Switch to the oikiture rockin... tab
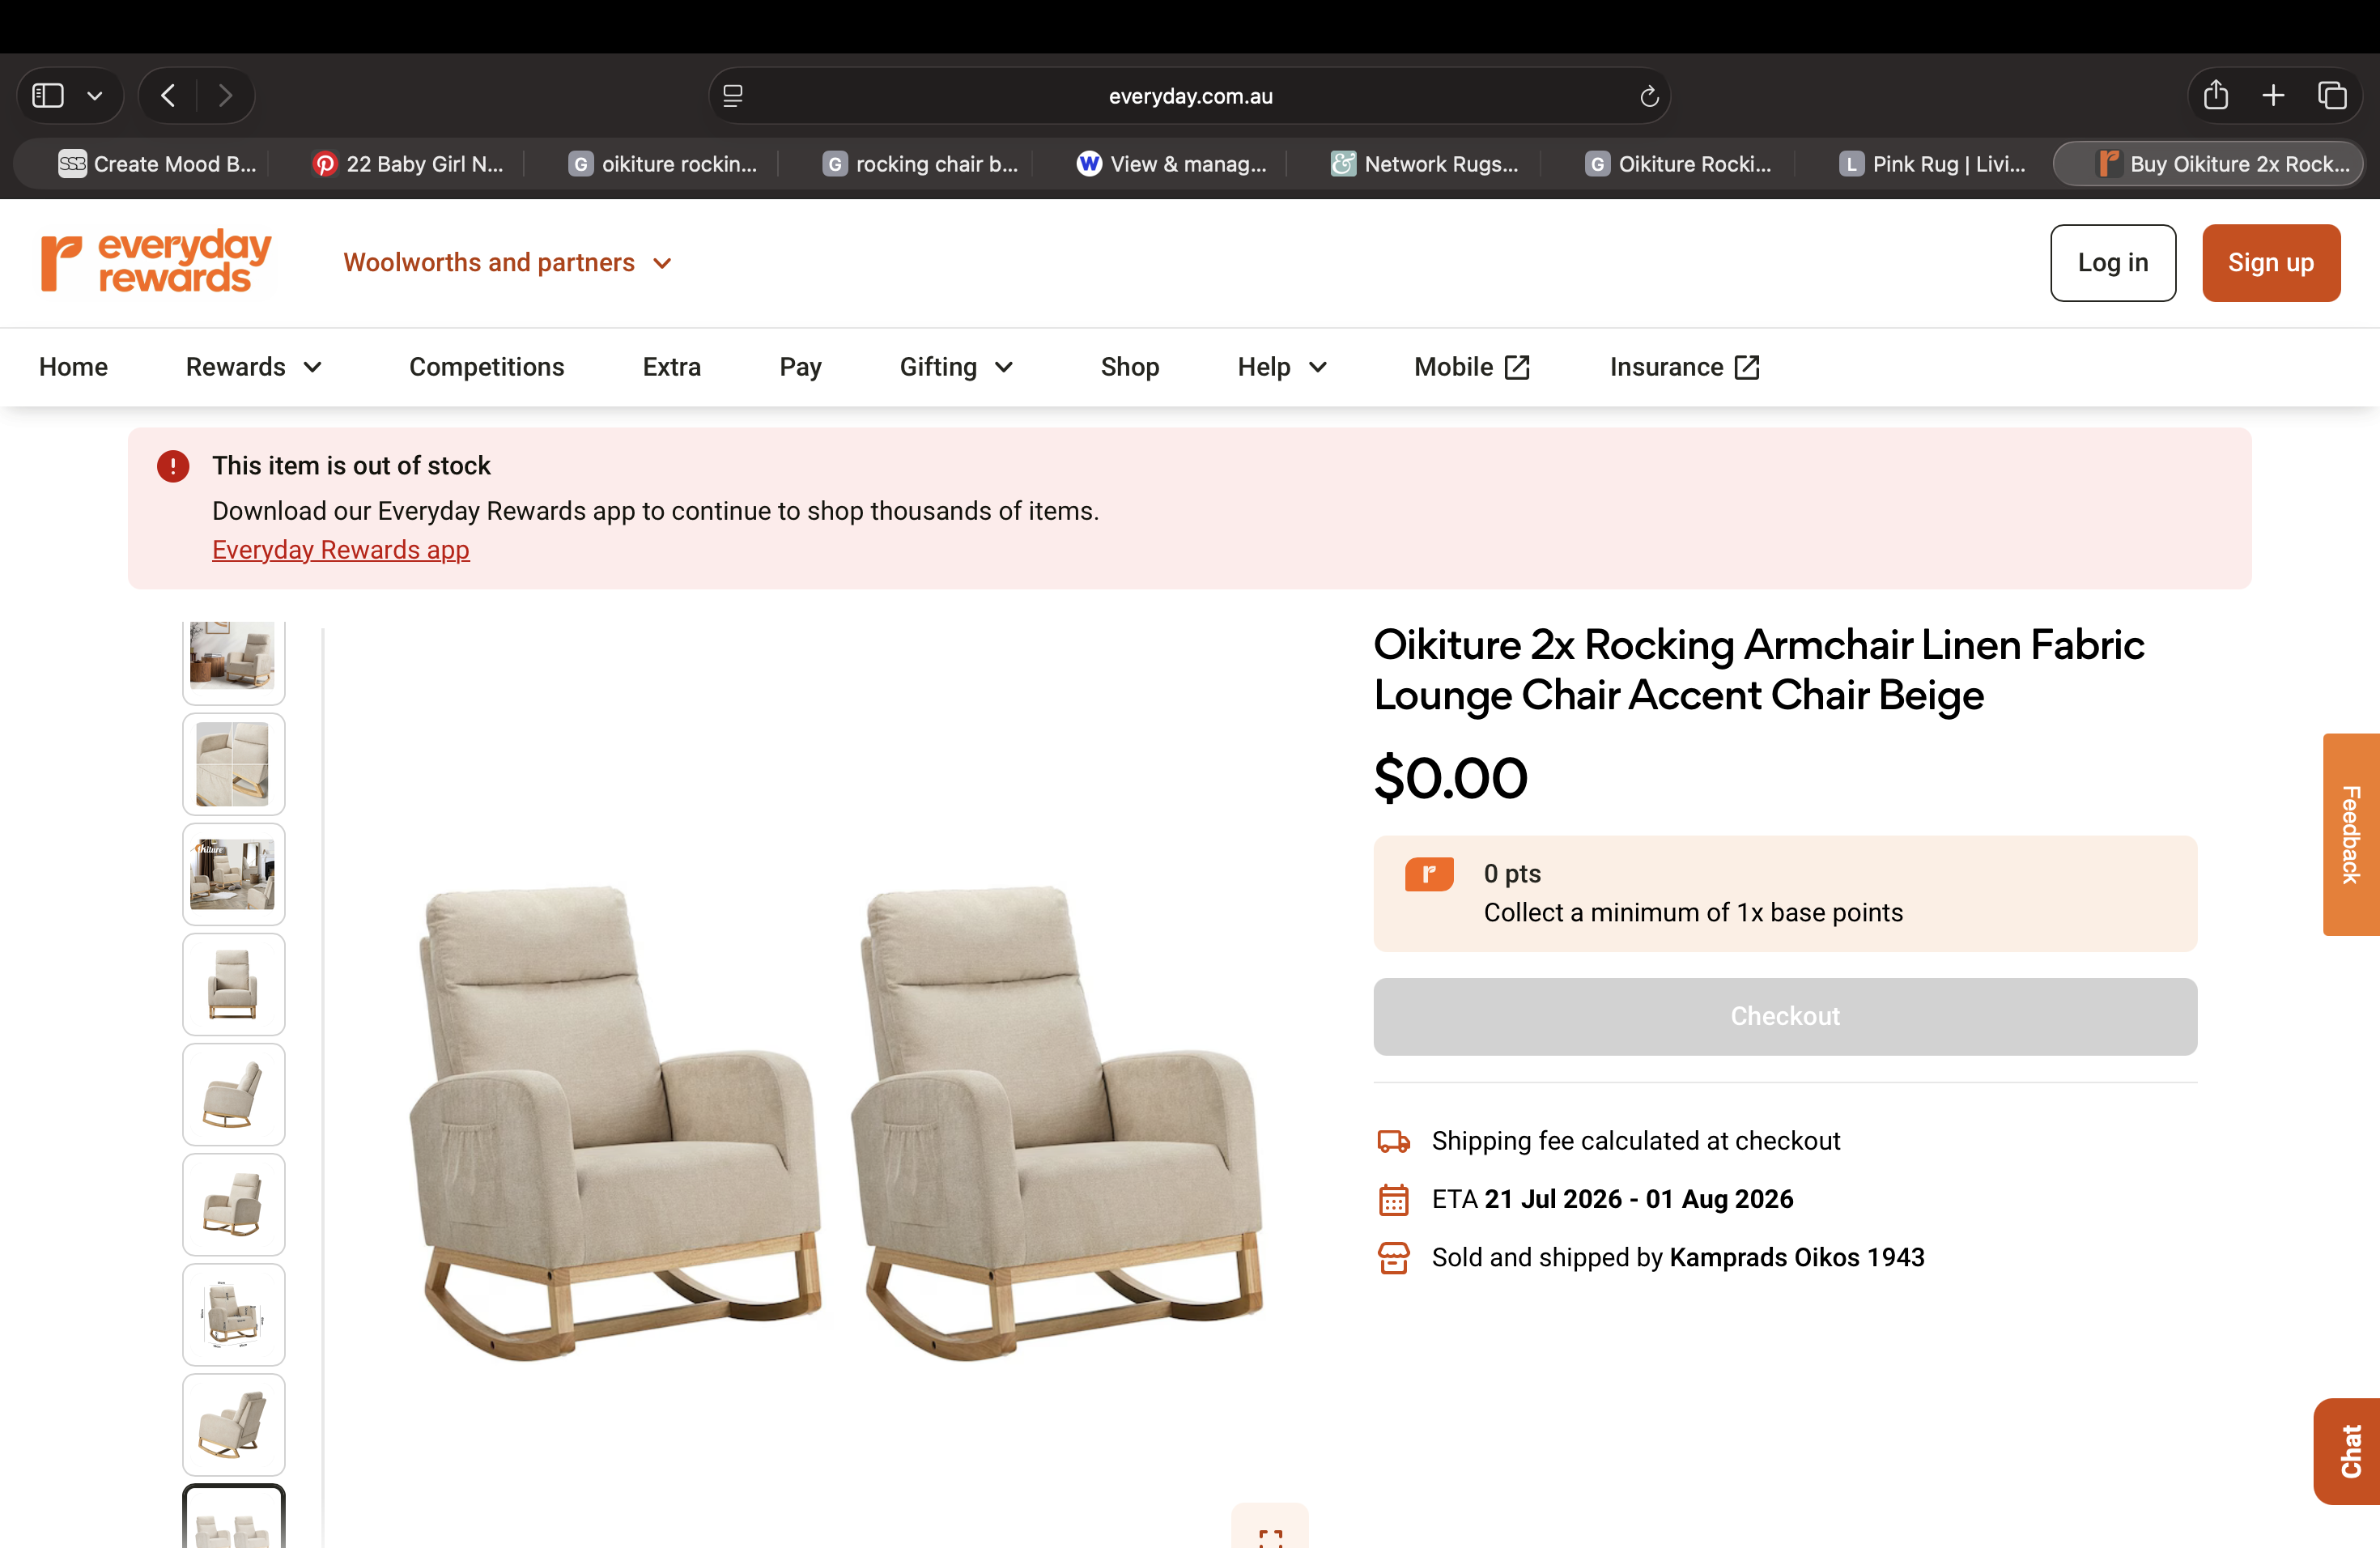The height and width of the screenshot is (1548, 2380). click(x=662, y=164)
